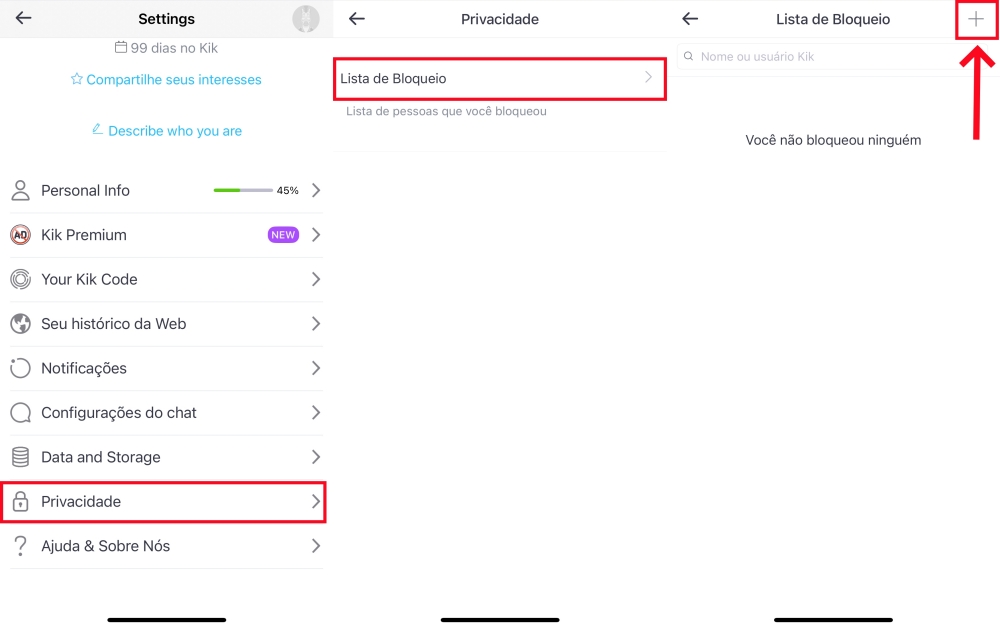This screenshot has height=629, width=1000.
Task: Click the Your Kik Code spiral icon
Action: point(21,280)
